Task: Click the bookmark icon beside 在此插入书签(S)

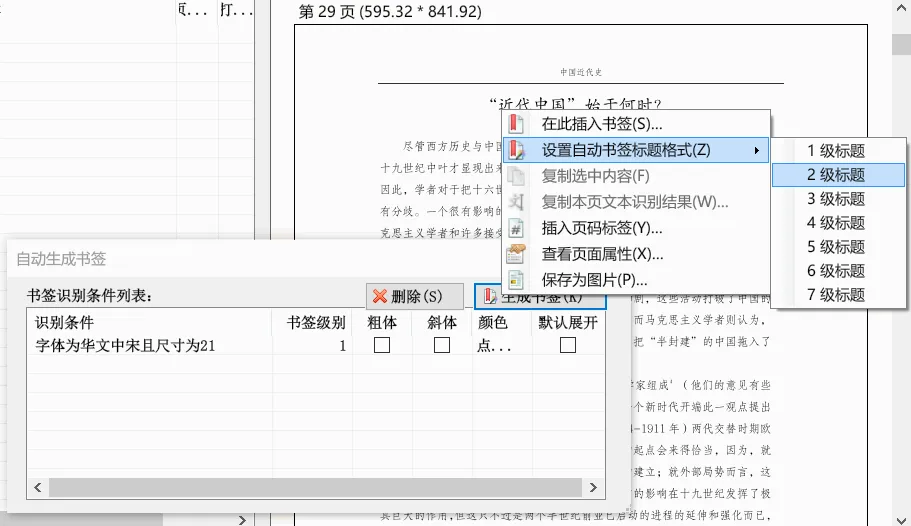Action: (515, 124)
